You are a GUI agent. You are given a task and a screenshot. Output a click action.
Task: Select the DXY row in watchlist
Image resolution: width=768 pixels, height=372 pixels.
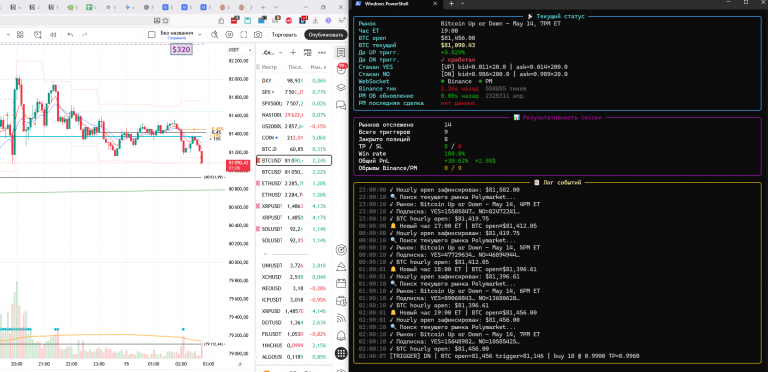coord(294,80)
